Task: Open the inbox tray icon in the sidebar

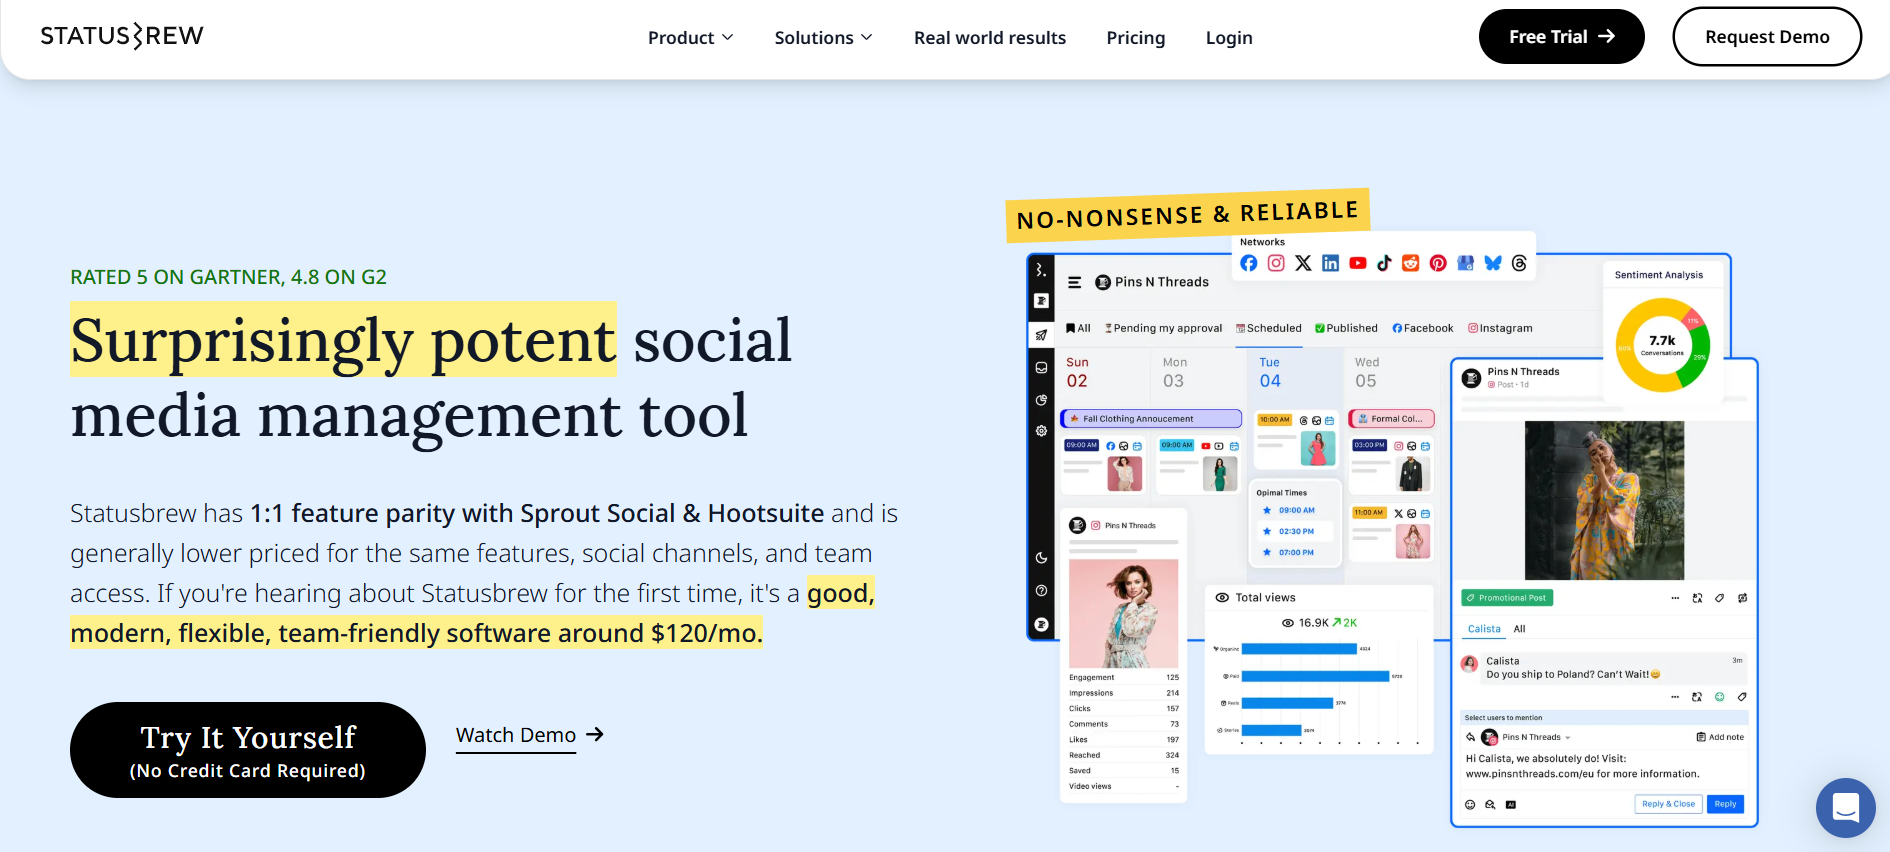Action: 1041,368
